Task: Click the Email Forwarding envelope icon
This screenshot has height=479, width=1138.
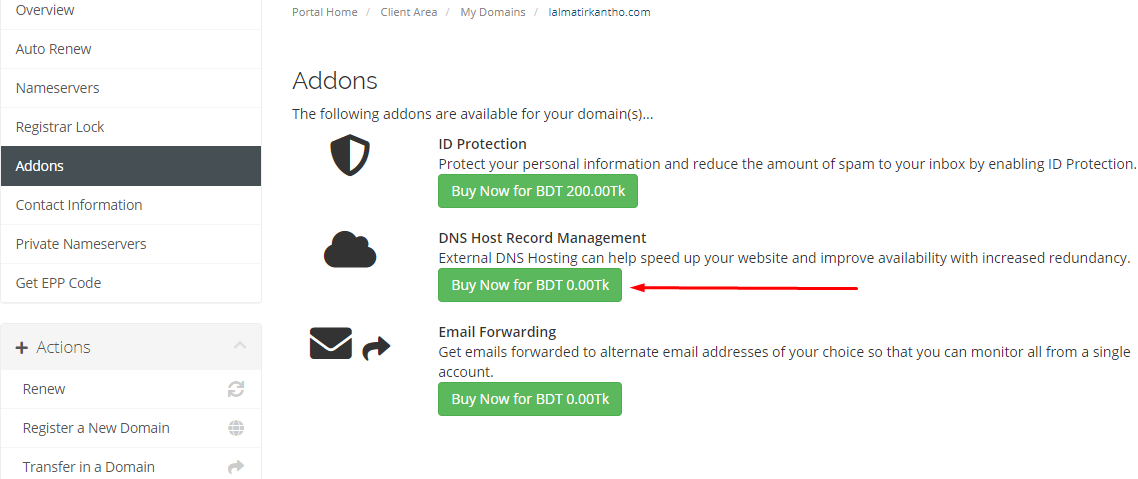Action: click(331, 343)
